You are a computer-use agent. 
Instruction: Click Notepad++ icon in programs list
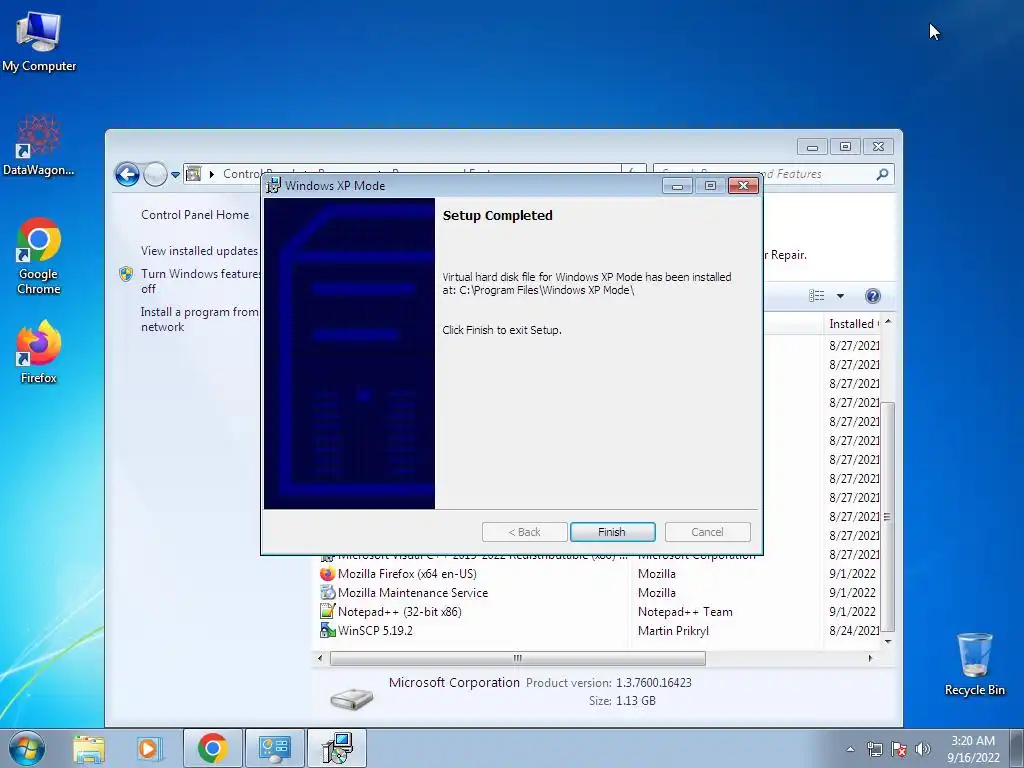pos(327,611)
